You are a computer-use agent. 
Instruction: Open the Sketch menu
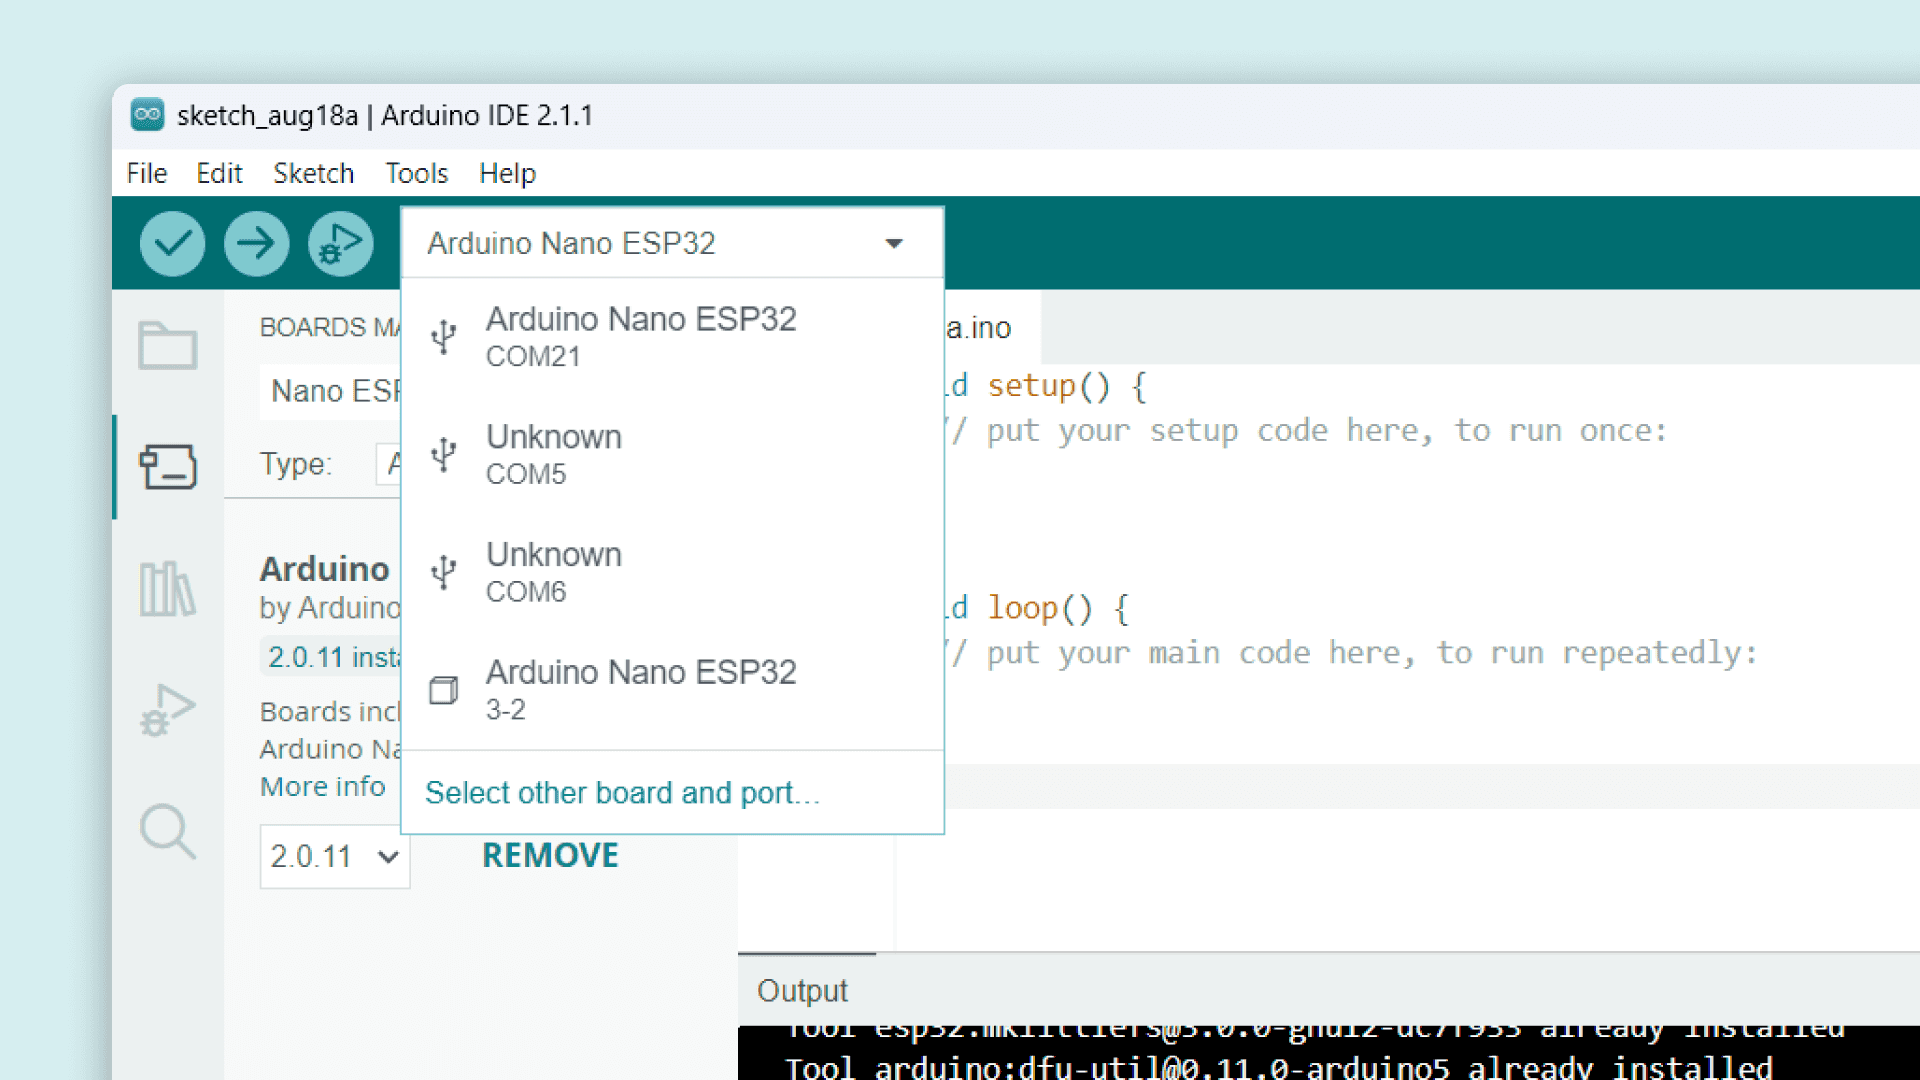tap(313, 173)
